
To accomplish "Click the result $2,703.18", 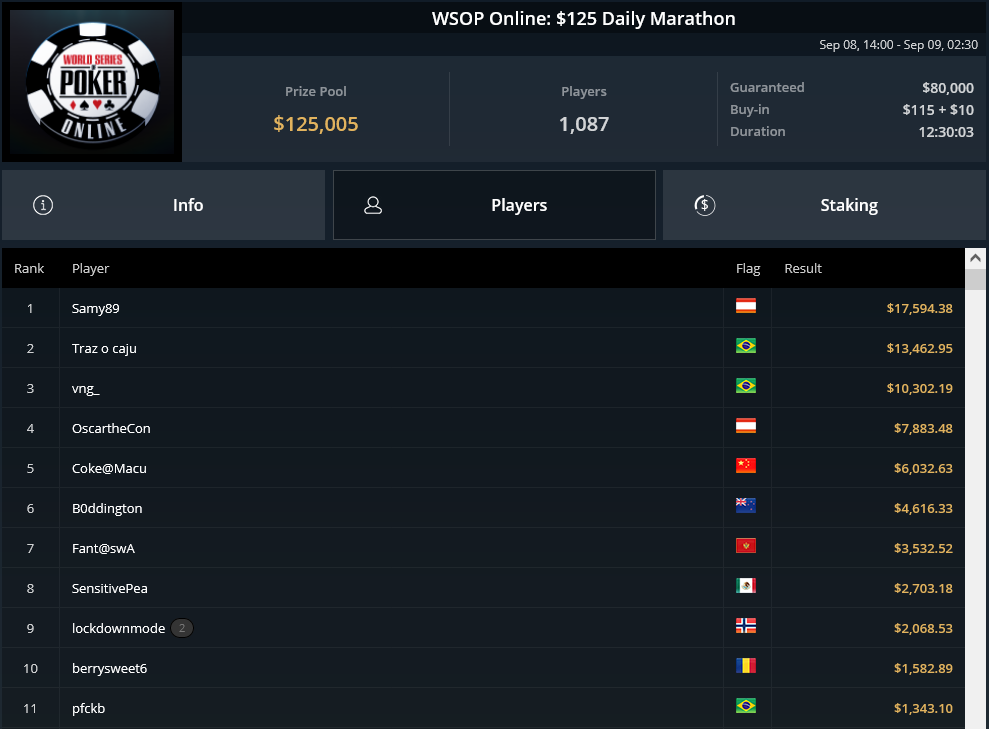I will coord(923,588).
